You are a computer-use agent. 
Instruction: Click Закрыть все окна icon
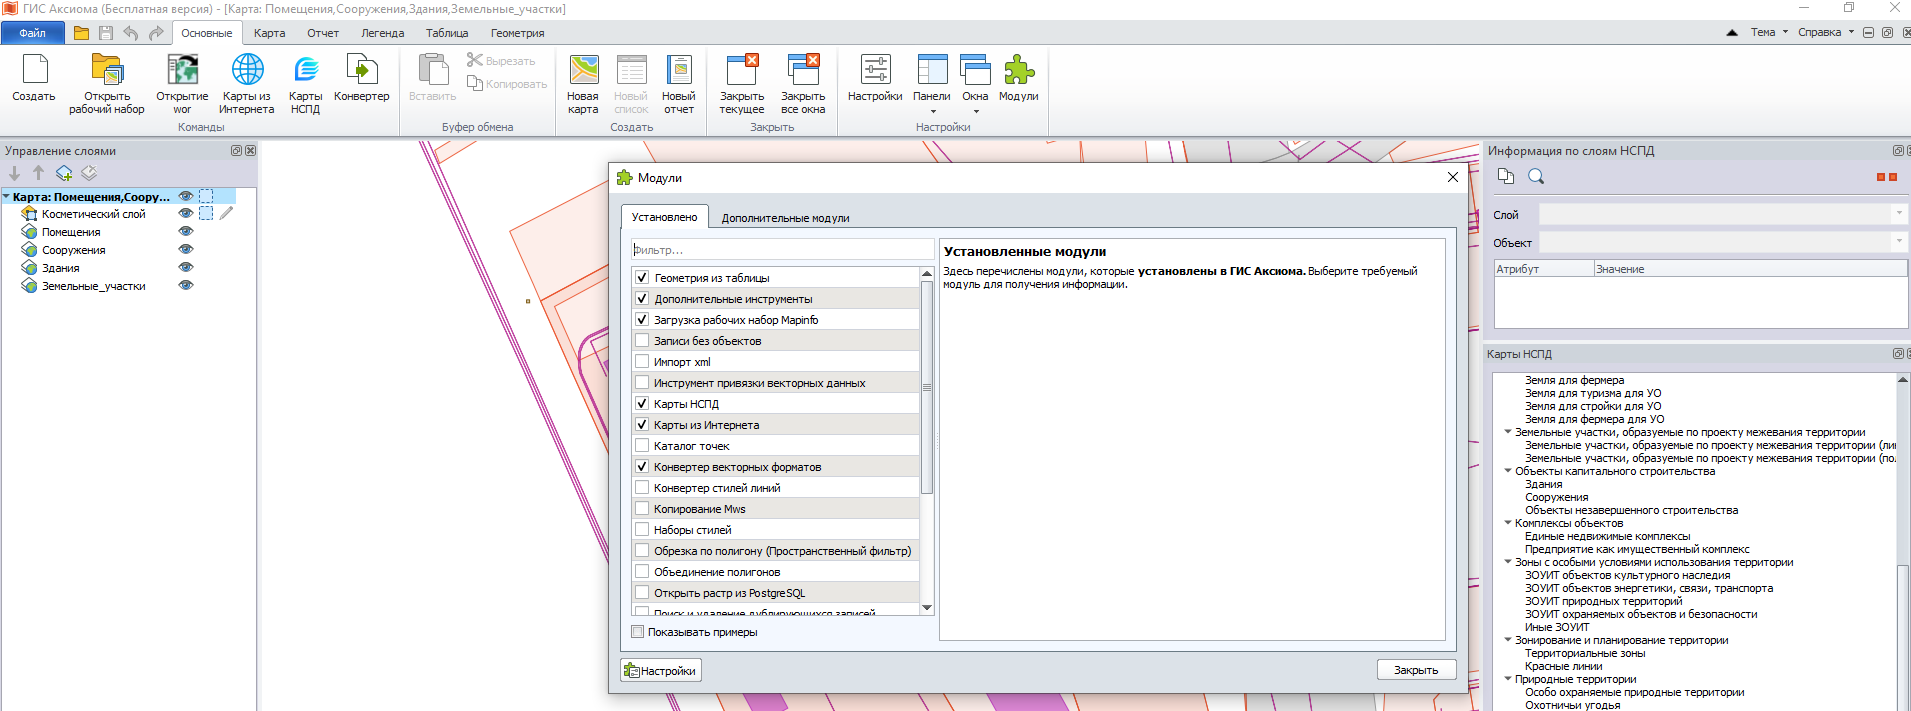coord(803,72)
